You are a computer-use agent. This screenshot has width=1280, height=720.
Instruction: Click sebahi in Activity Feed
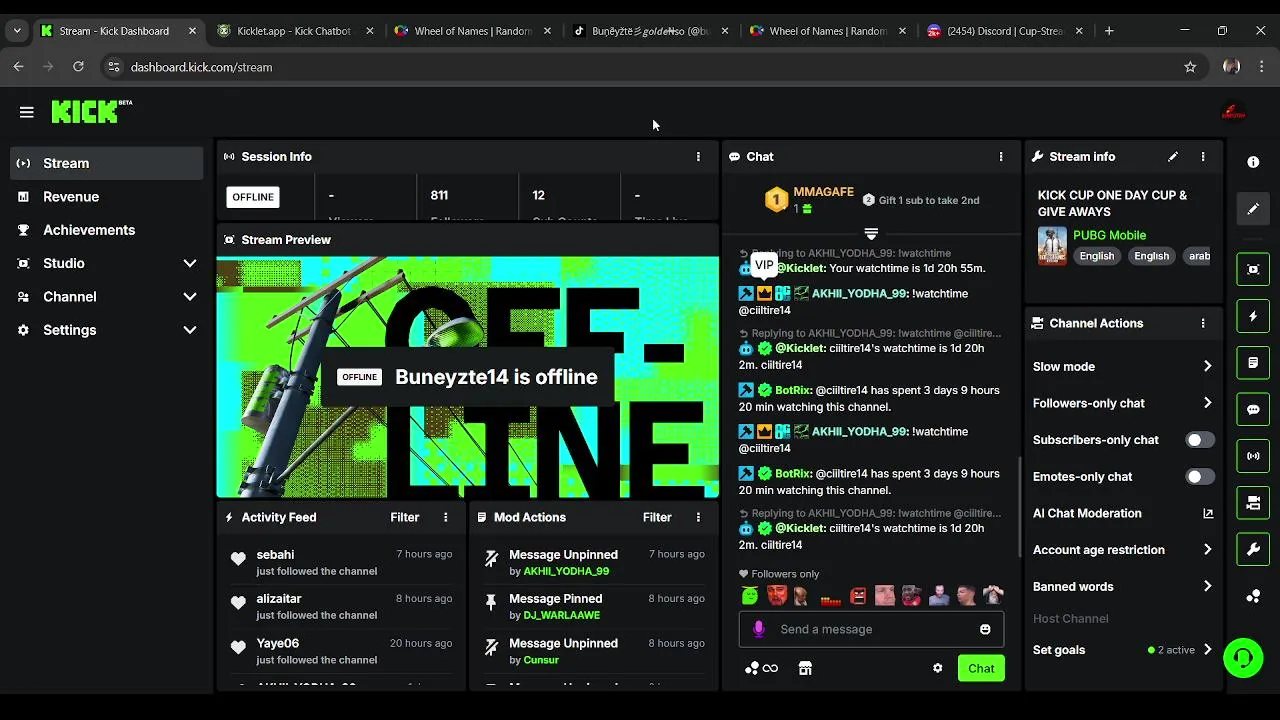point(275,555)
